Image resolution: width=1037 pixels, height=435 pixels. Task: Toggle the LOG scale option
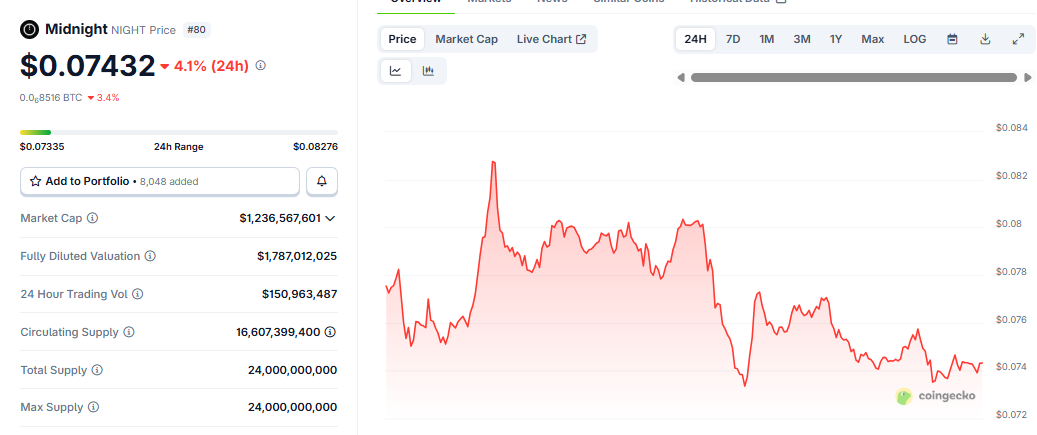tap(915, 39)
